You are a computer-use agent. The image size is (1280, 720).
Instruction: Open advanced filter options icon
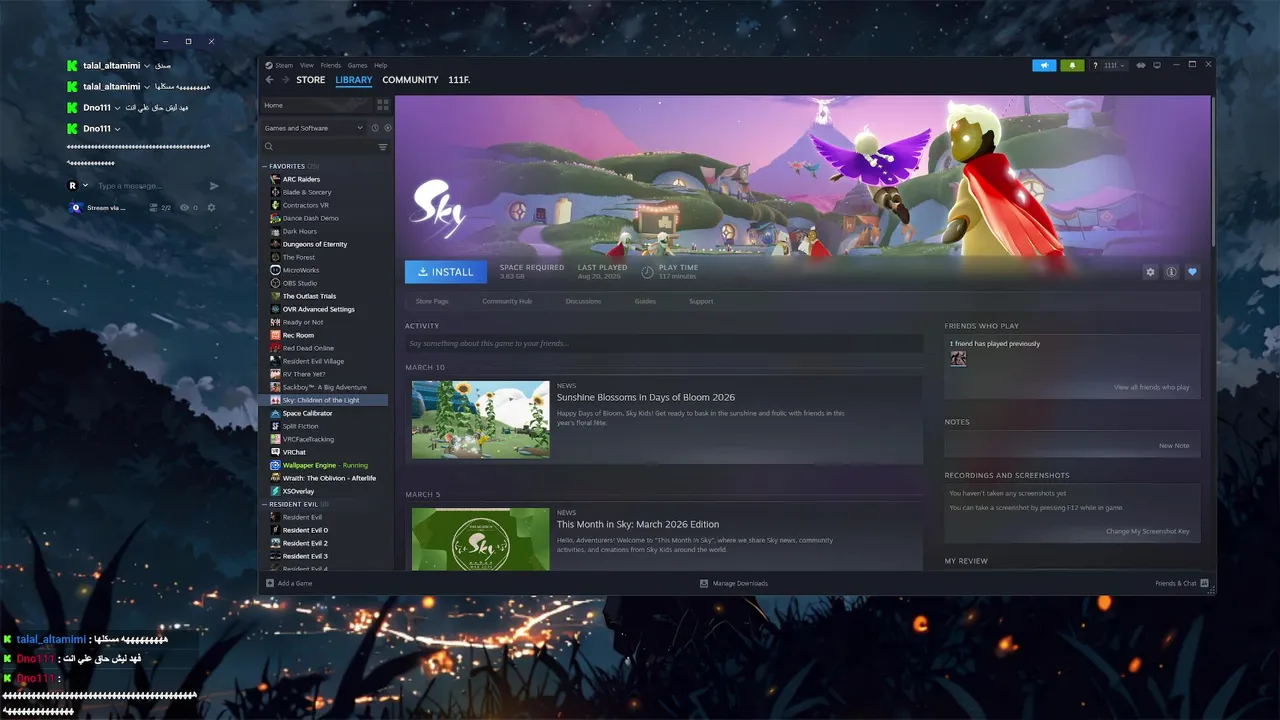[382, 147]
